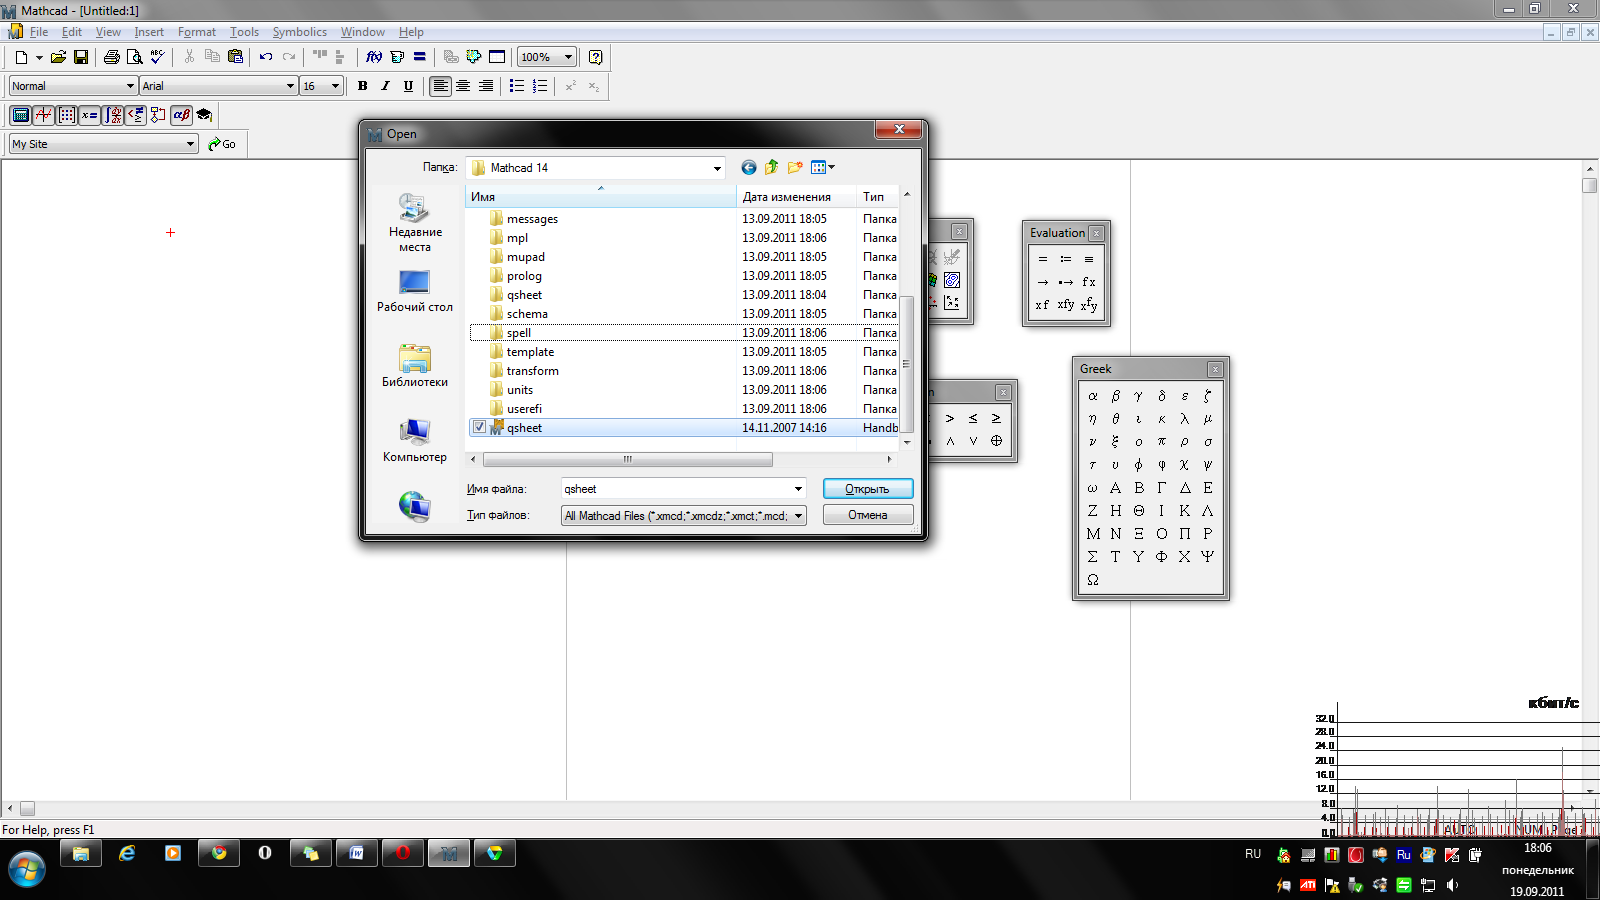Viewport: 1600px width, 900px height.
Task: Uncheck the qsheet file checkbox
Action: tap(479, 427)
